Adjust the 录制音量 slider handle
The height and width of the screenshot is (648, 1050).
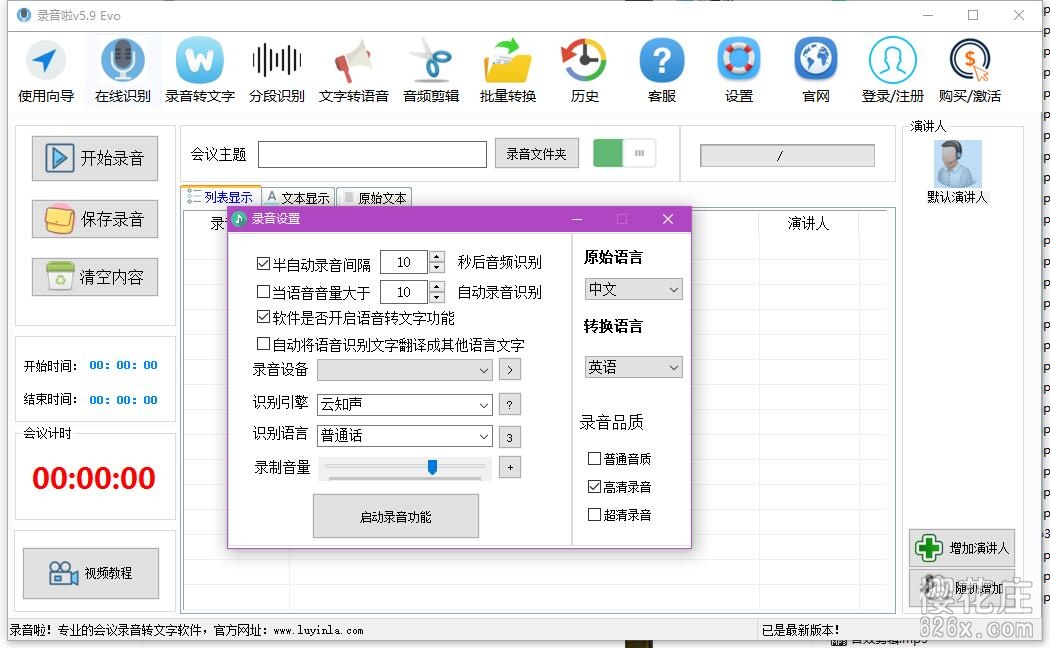433,467
